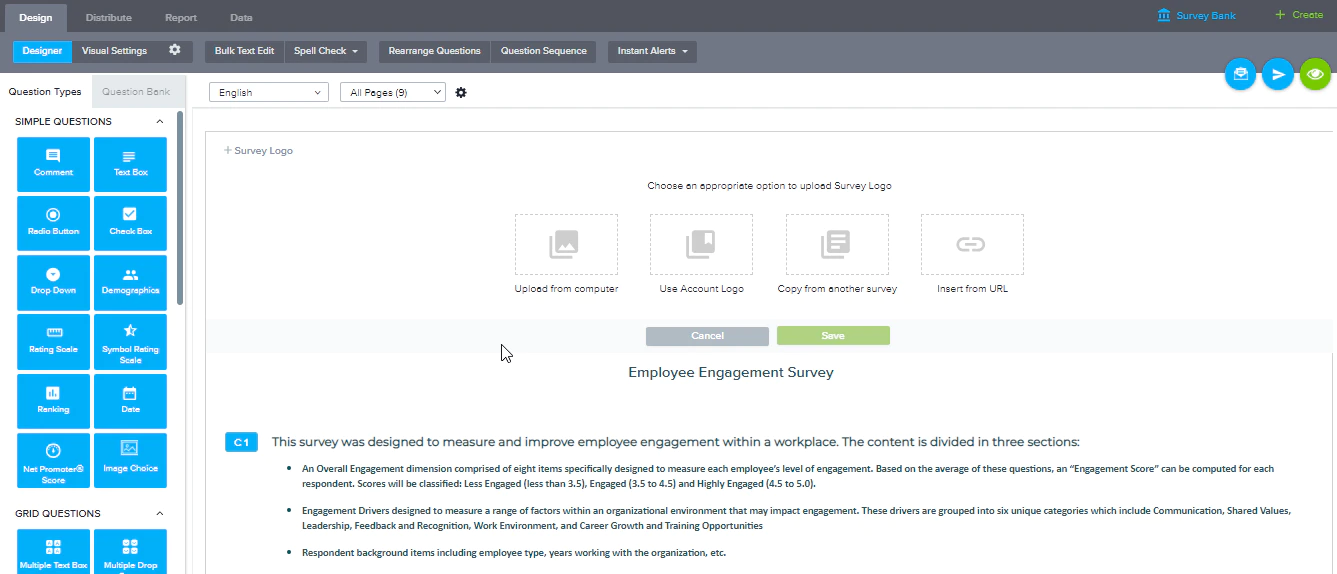Viewport: 1337px width, 574px height.
Task: Open the English language dropdown
Action: pos(269,92)
